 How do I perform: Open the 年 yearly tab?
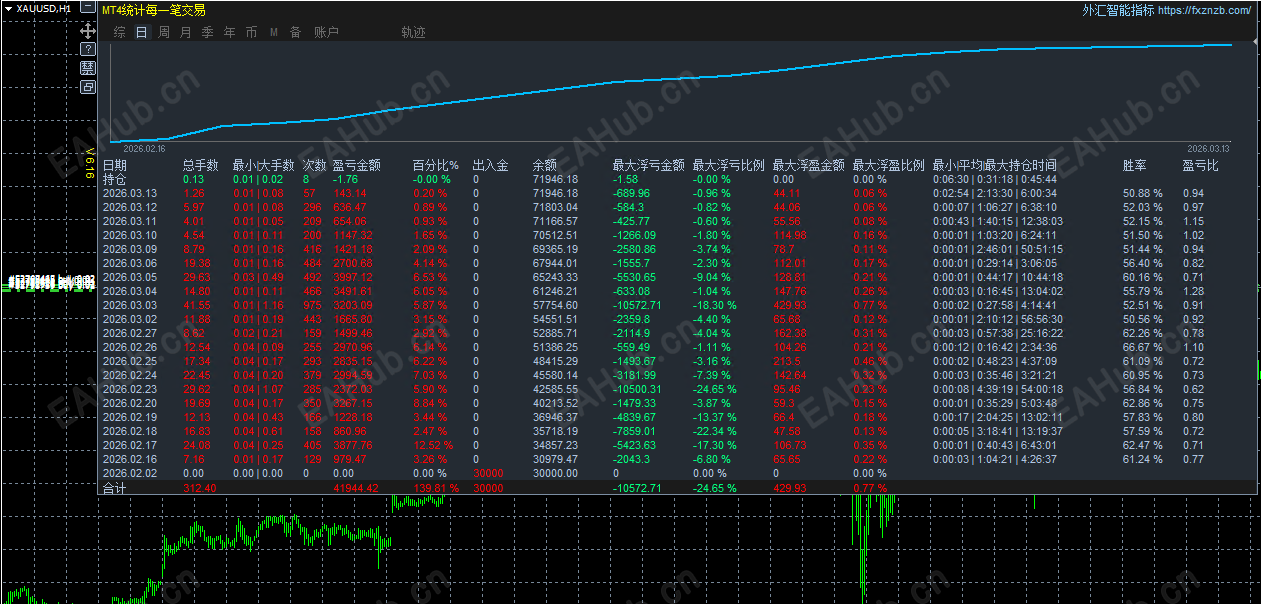tap(230, 32)
